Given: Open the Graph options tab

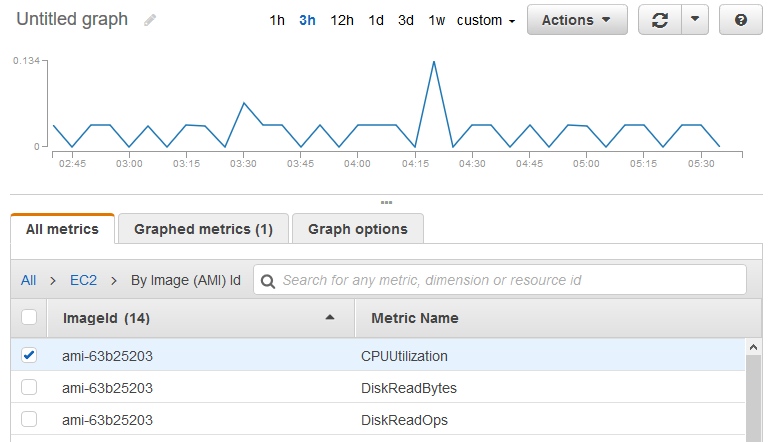Looking at the screenshot, I should [x=357, y=229].
